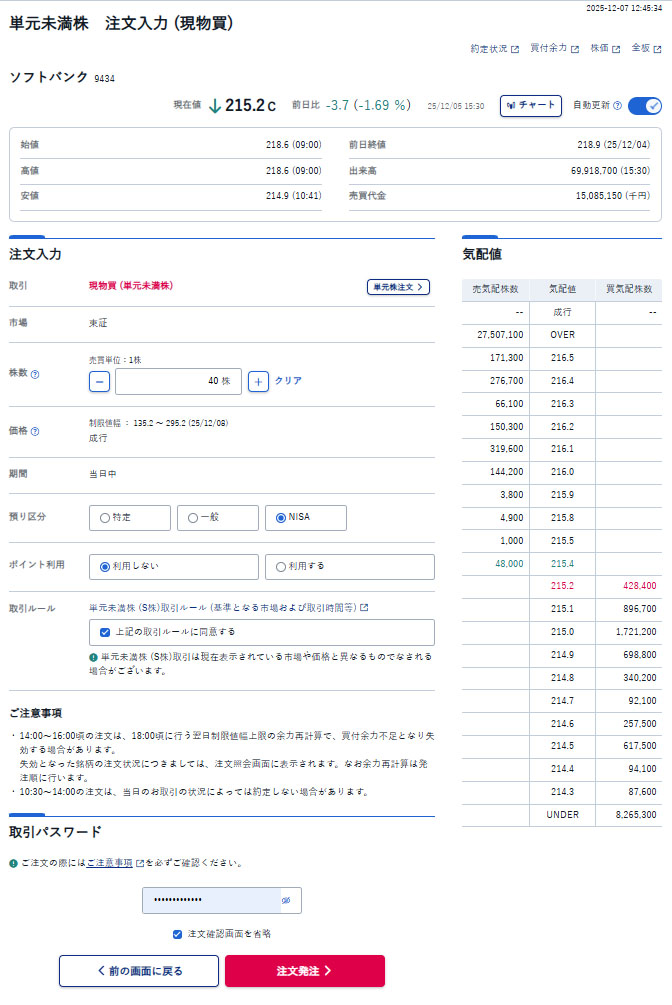Toggle 注文確認画面を省略 checkbox
The height and width of the screenshot is (1005, 672).
(177, 934)
